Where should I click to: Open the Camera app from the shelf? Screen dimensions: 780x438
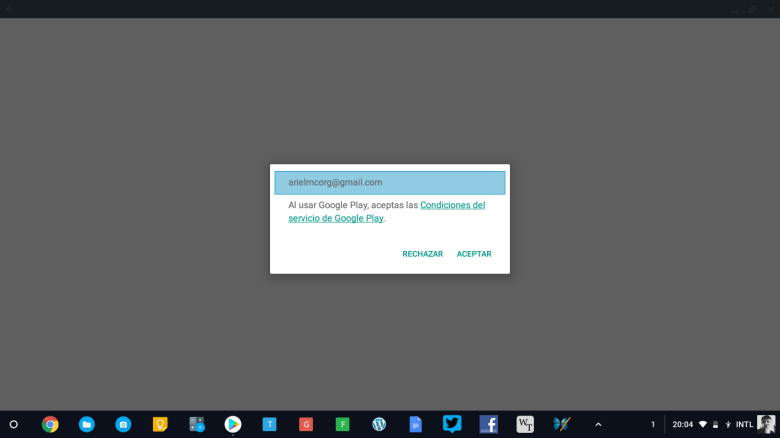[x=123, y=425]
